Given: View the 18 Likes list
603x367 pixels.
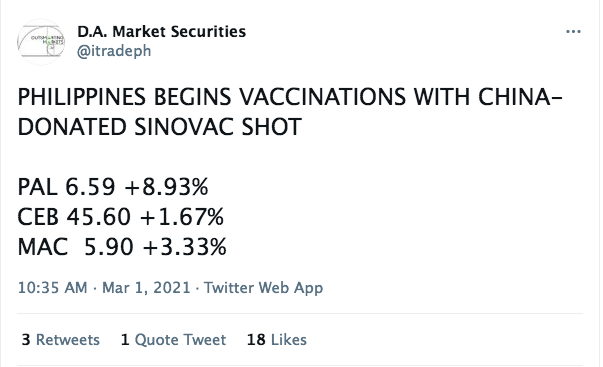Looking at the screenshot, I should [x=277, y=340].
